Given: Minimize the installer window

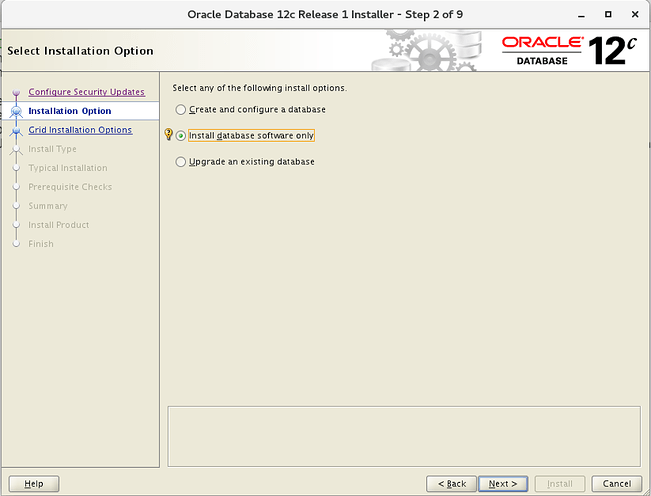Looking at the screenshot, I should [581, 15].
